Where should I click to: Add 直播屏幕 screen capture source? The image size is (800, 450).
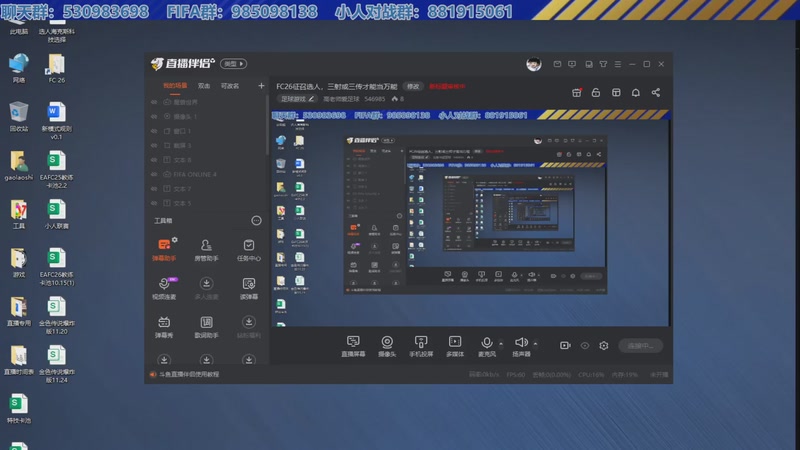pyautogui.click(x=353, y=346)
